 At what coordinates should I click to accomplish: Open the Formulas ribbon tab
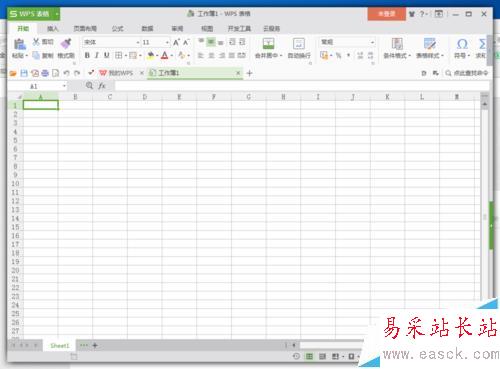(x=117, y=29)
